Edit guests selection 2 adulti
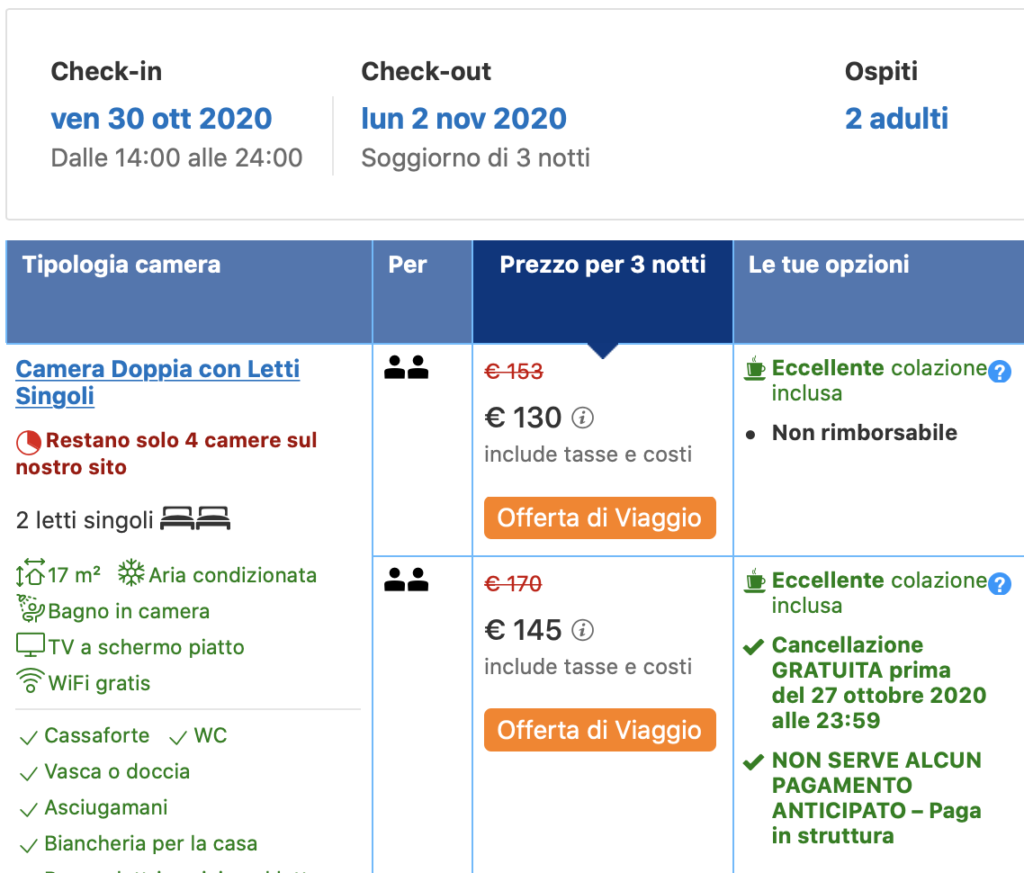The image size is (1024, 873). 896,119
